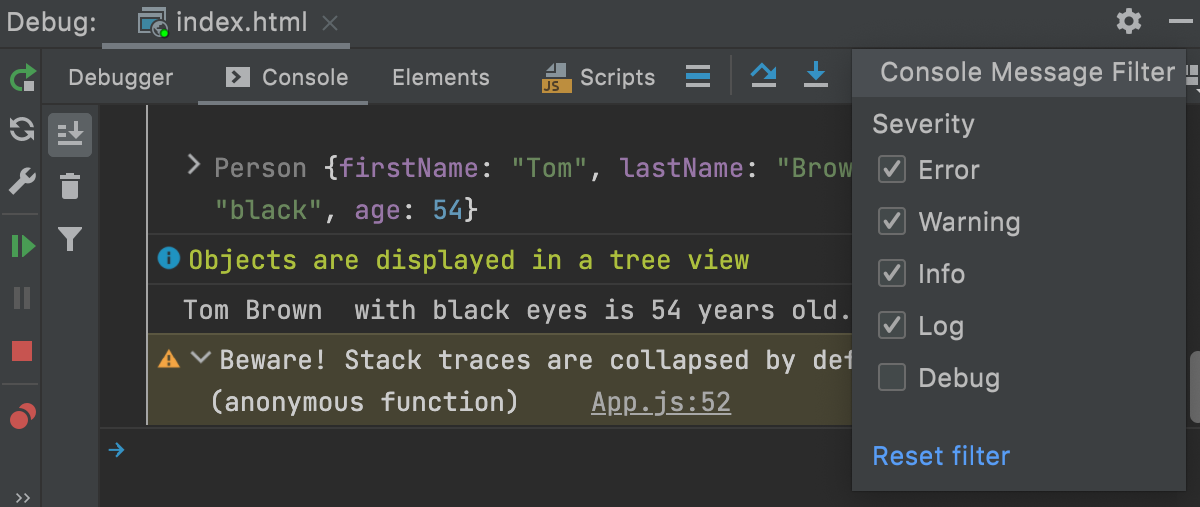1200x507 pixels.
Task: Click the wrench settings icon in sidebar
Action: coord(22,181)
